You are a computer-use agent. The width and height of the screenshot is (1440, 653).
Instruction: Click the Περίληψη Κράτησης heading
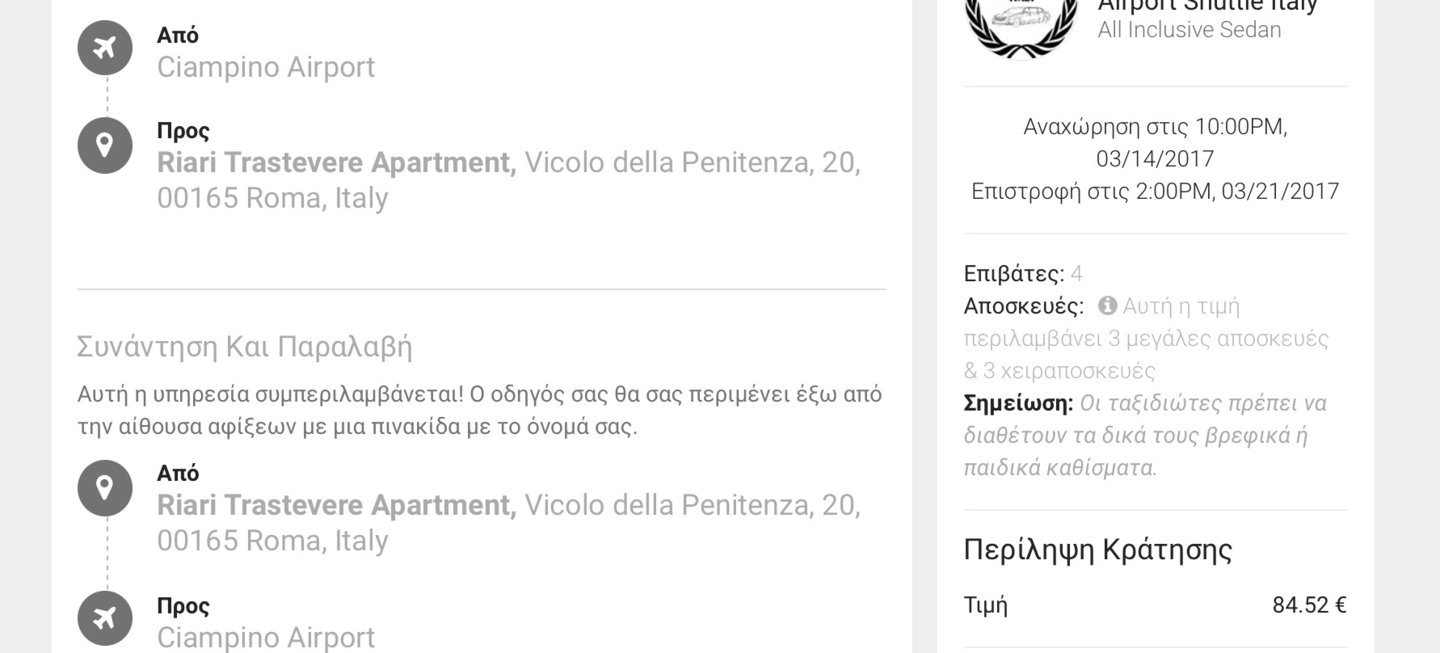(1098, 549)
